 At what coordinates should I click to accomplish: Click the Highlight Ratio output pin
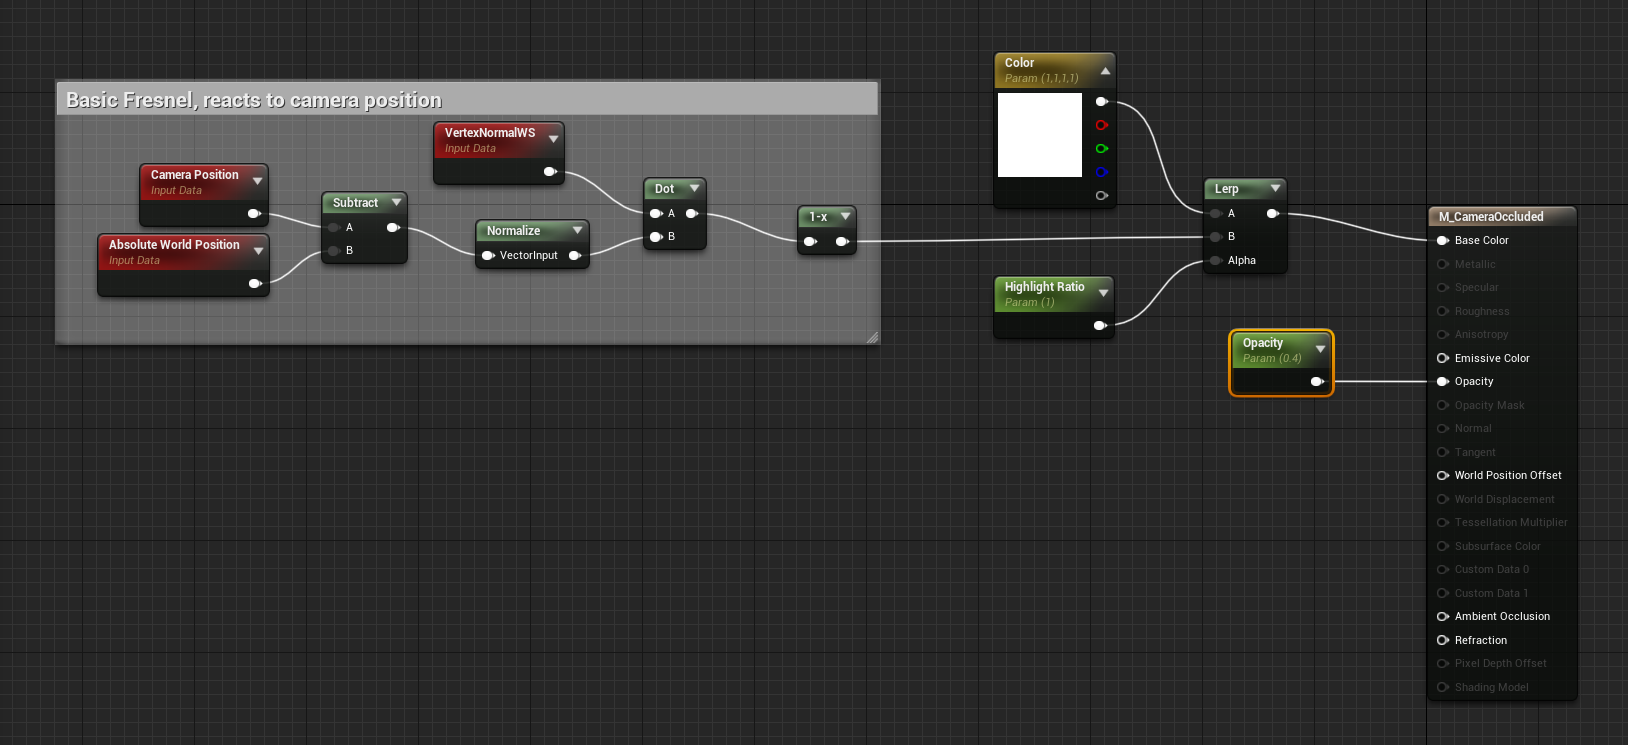(1099, 325)
